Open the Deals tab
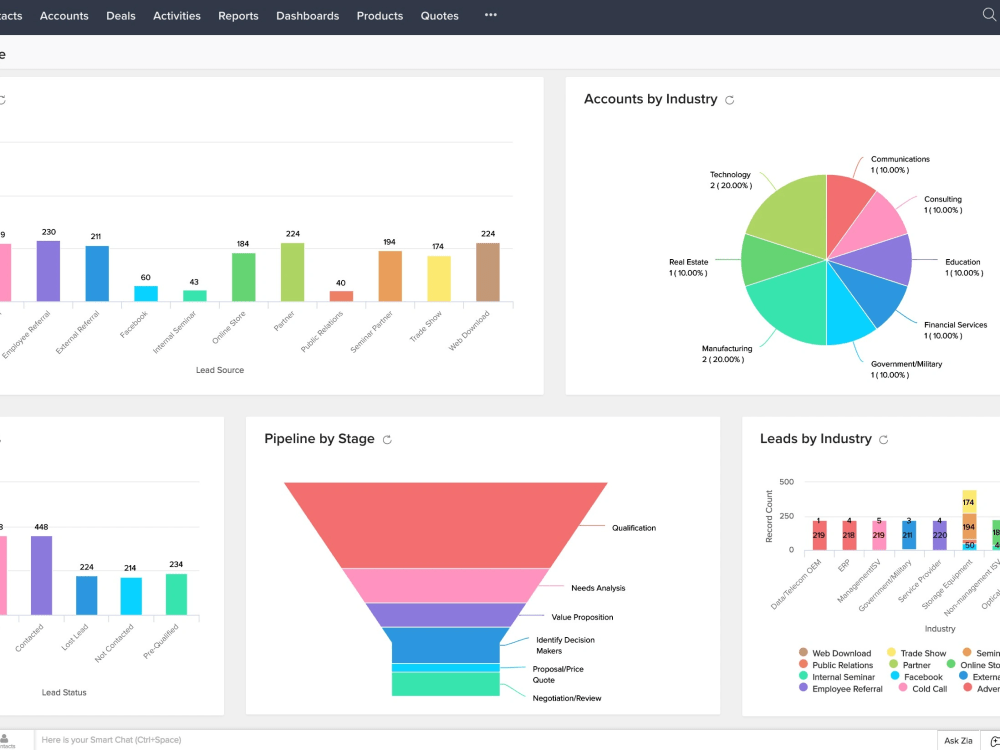1000x750 pixels. tap(121, 16)
